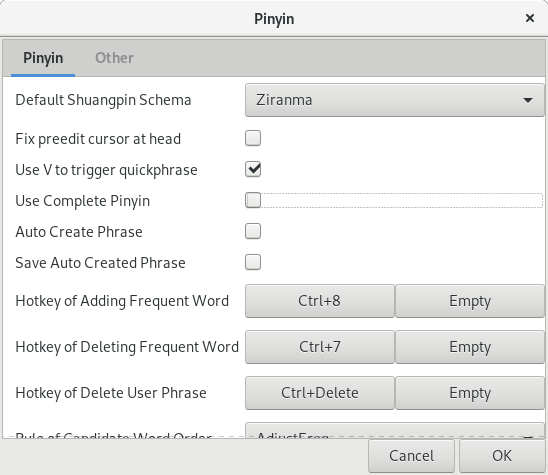Click the Cancel button
This screenshot has width=548, height=475.
[x=411, y=456]
